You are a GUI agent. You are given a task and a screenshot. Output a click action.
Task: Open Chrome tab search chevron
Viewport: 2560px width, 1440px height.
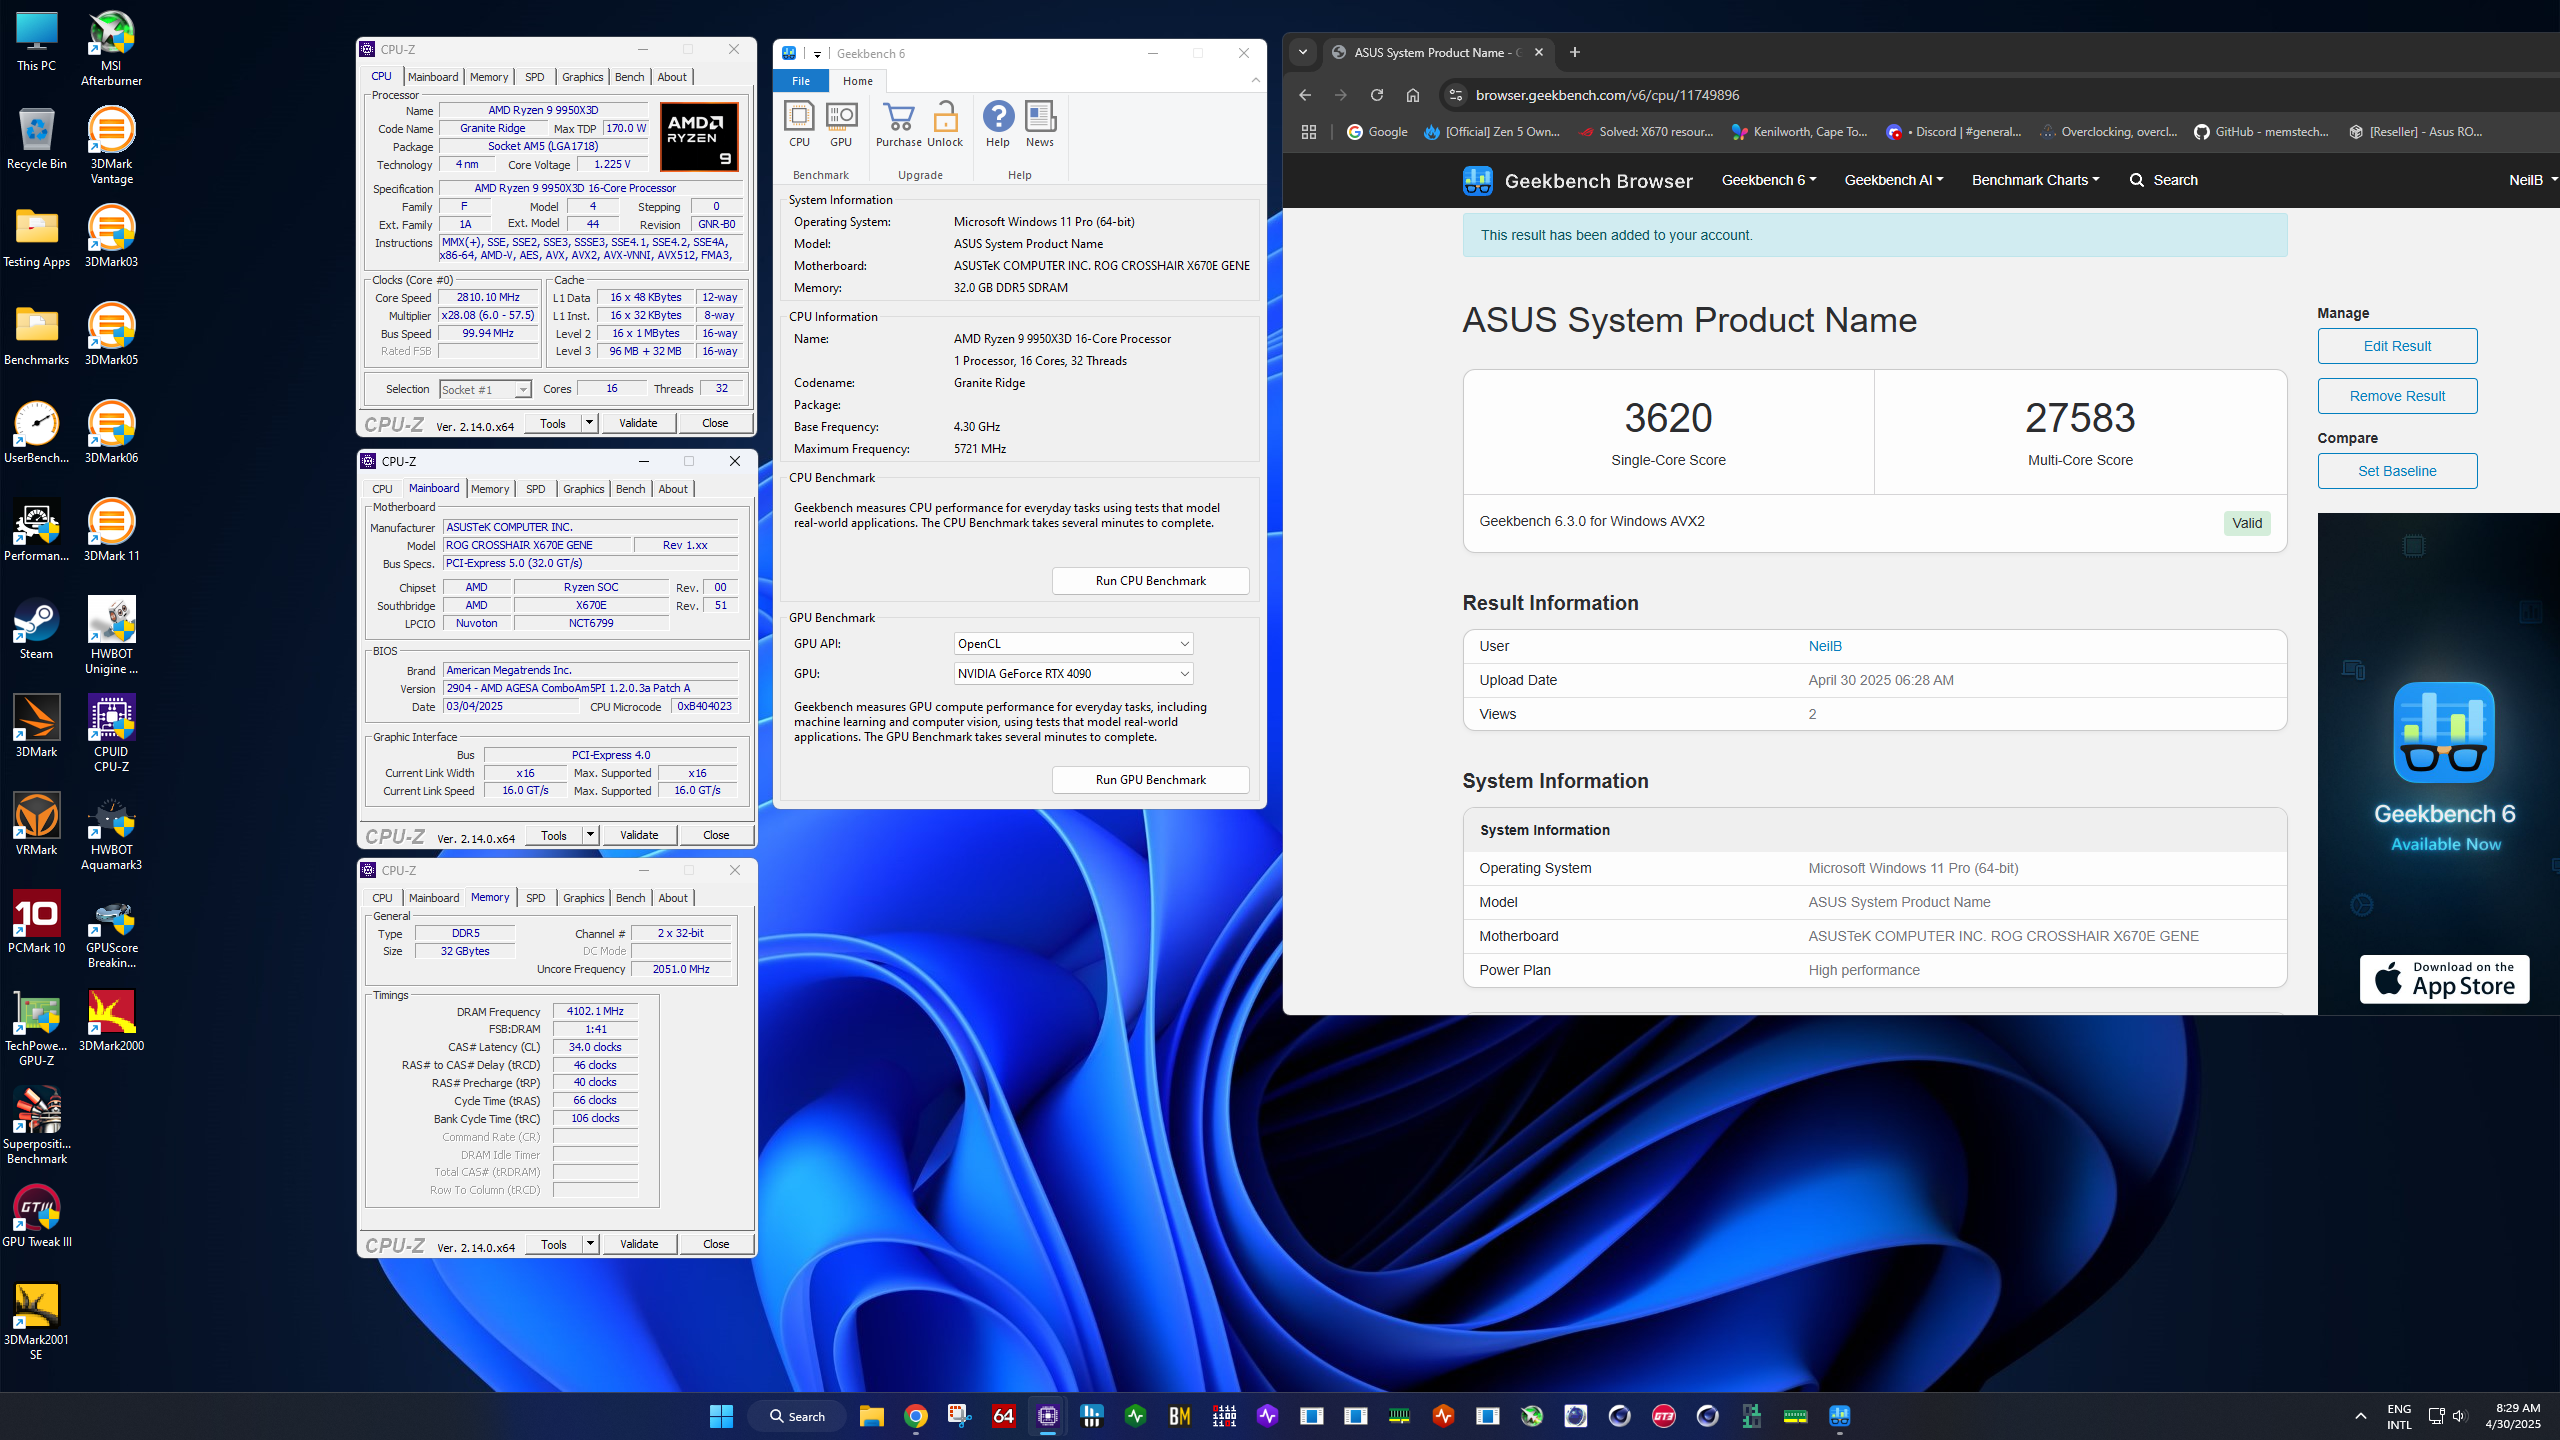tap(1303, 52)
